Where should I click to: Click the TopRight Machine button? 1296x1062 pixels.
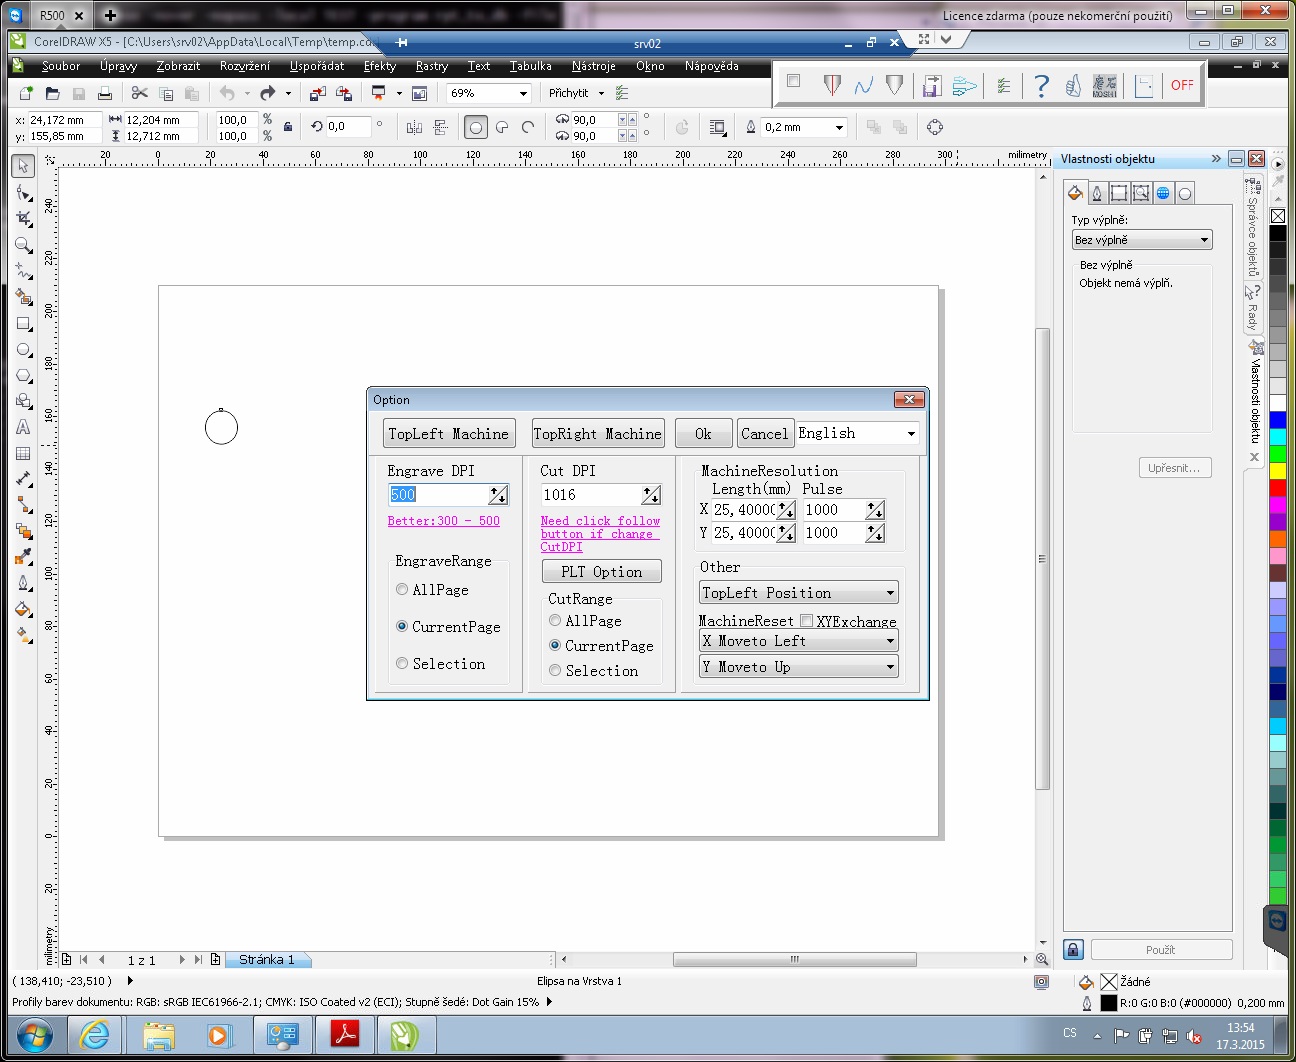[x=597, y=434]
